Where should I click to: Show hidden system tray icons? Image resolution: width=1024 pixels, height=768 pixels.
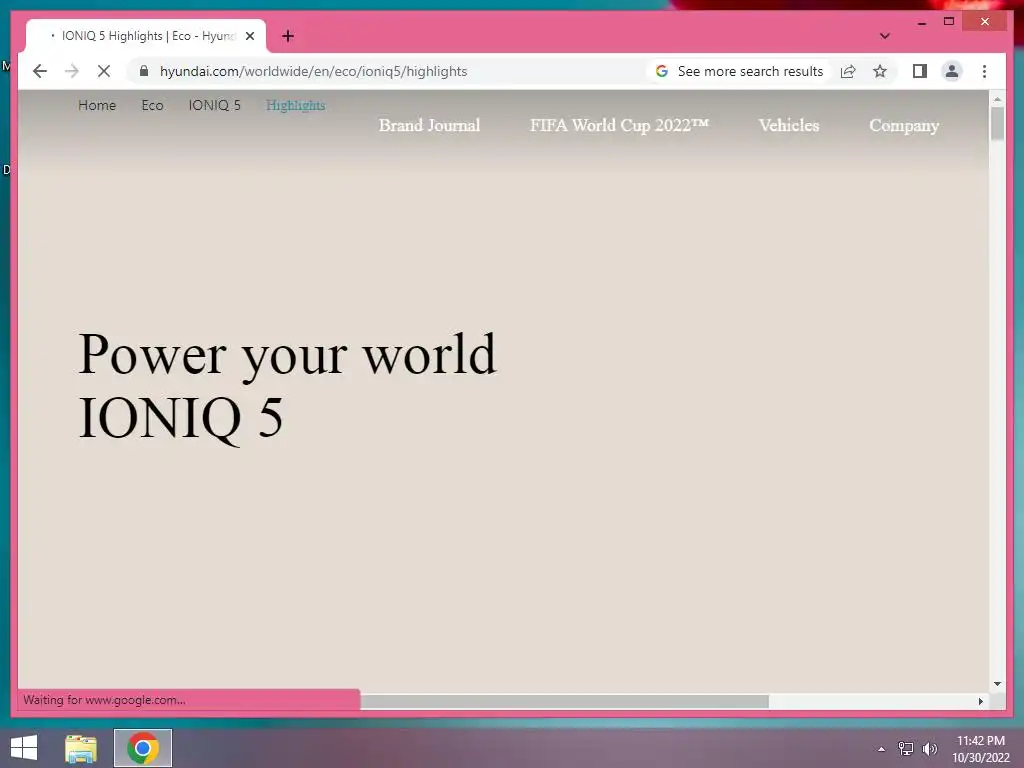point(881,749)
